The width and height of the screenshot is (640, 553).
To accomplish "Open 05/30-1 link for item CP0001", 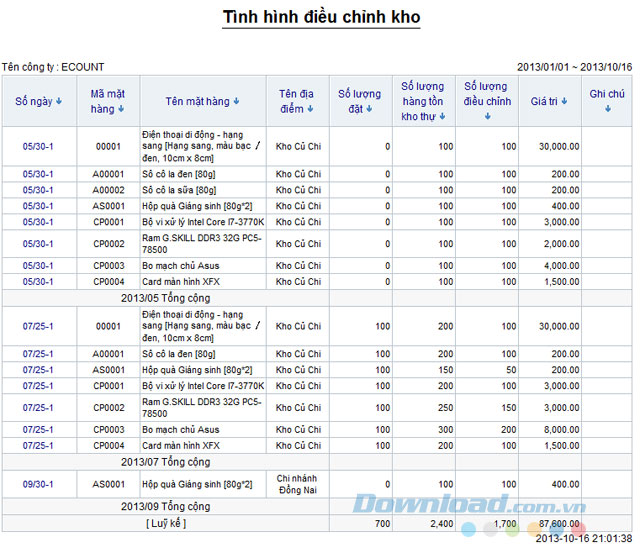I will click(38, 222).
